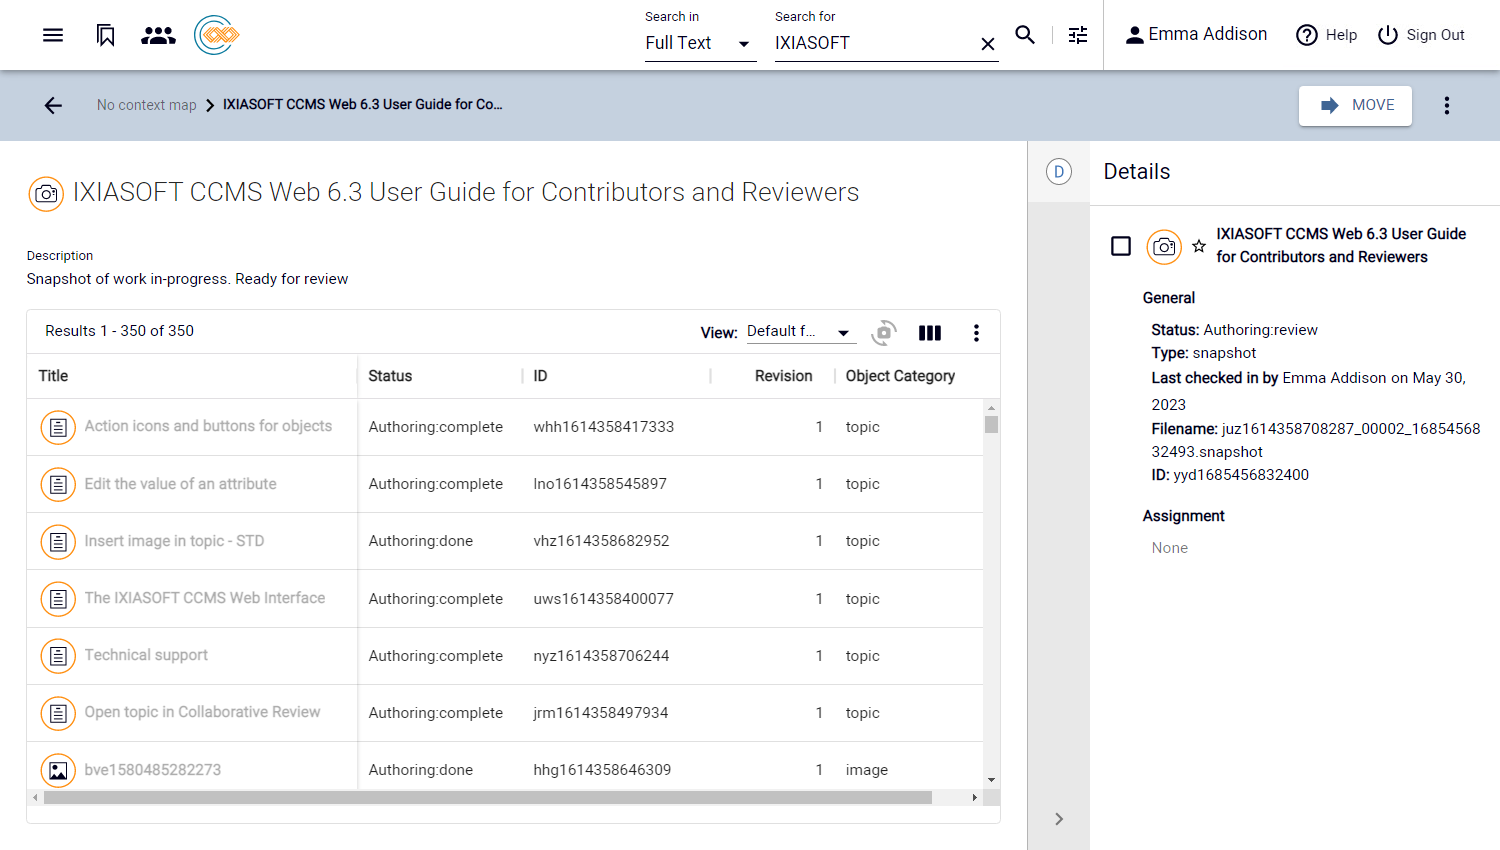Sort by ID column header

(540, 376)
